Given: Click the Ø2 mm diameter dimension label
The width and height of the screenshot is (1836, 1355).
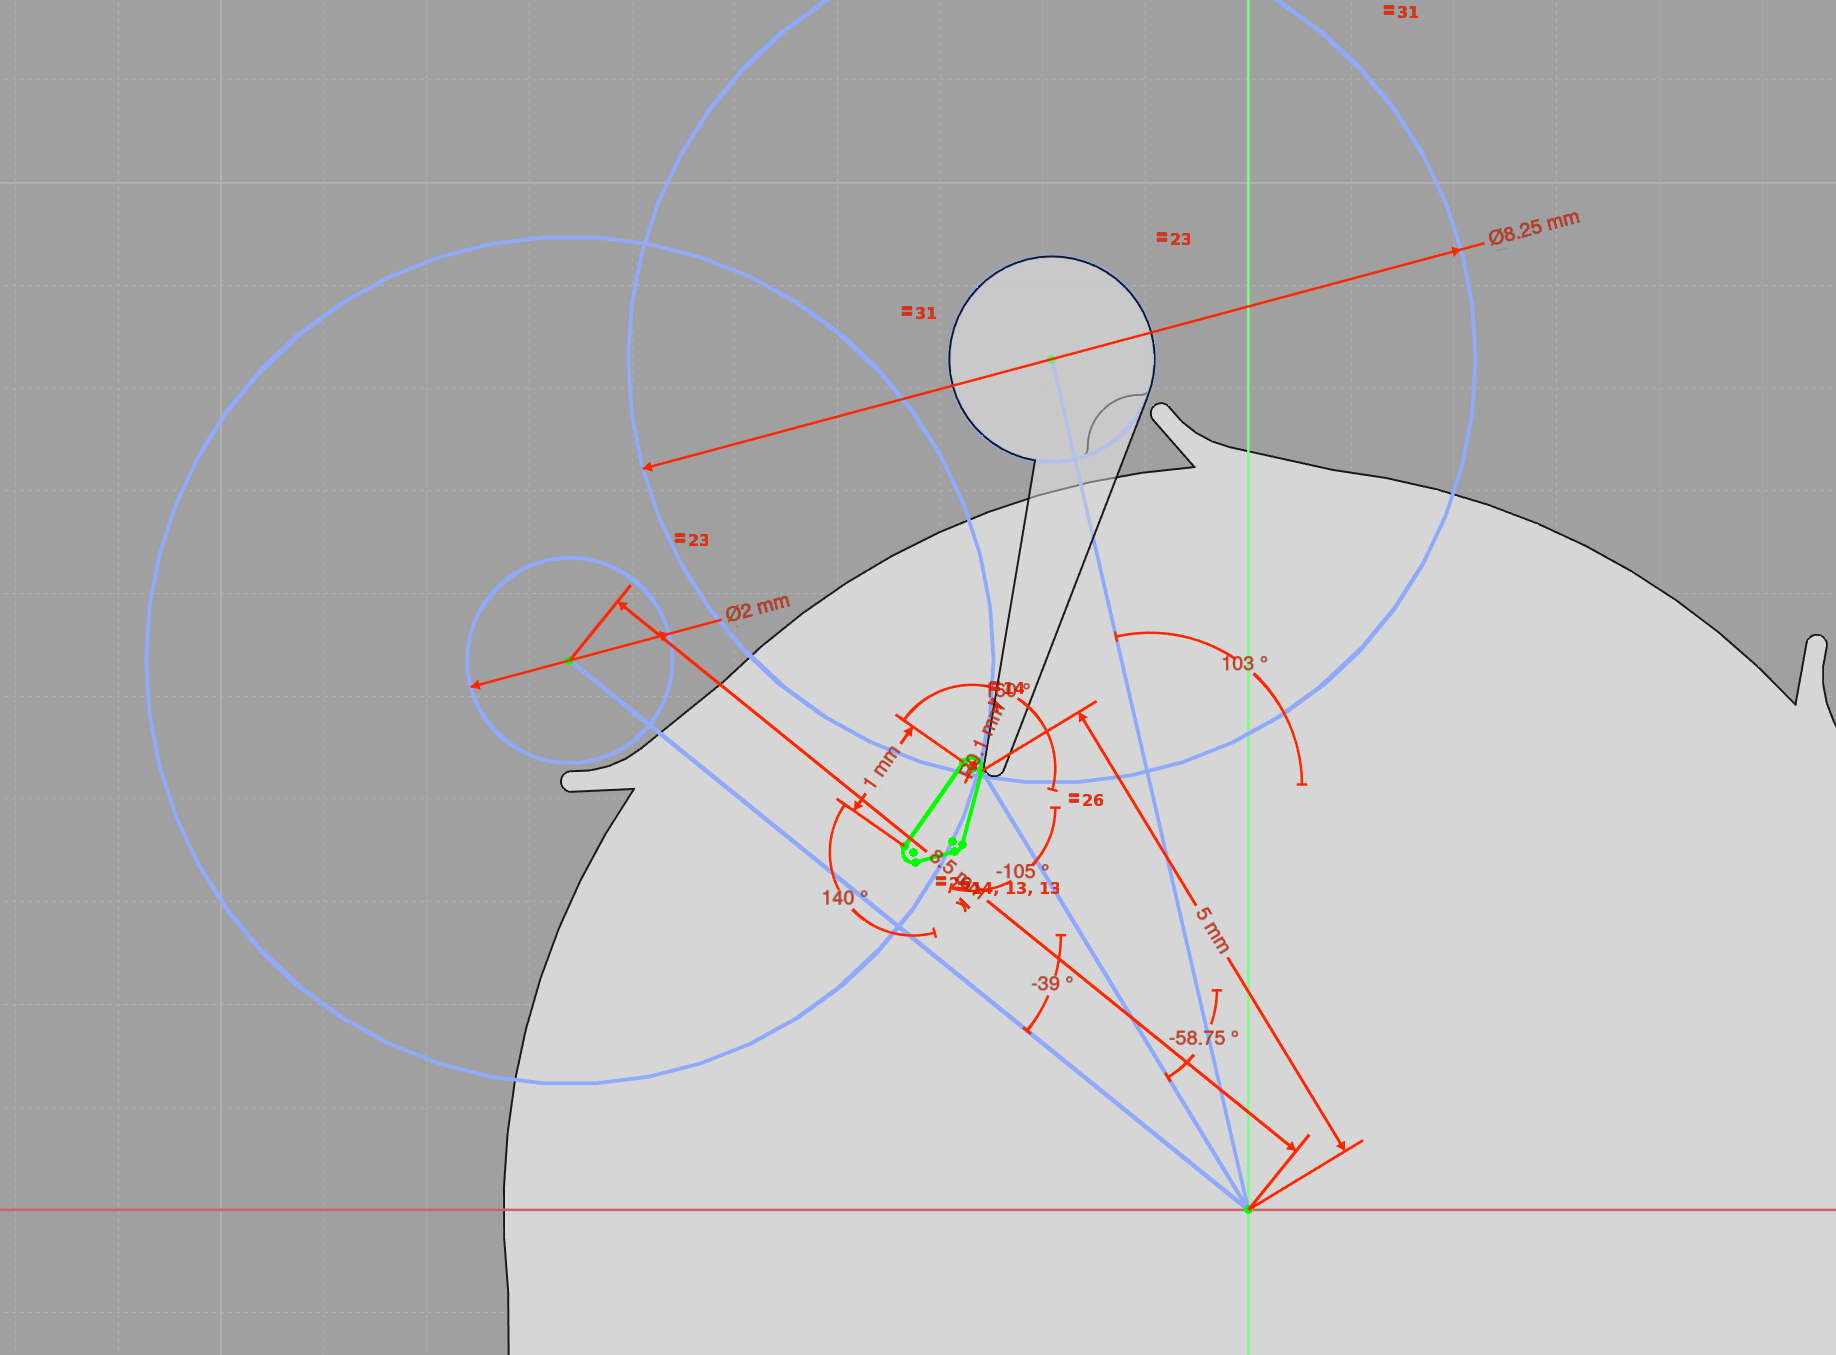Looking at the screenshot, I should (757, 608).
